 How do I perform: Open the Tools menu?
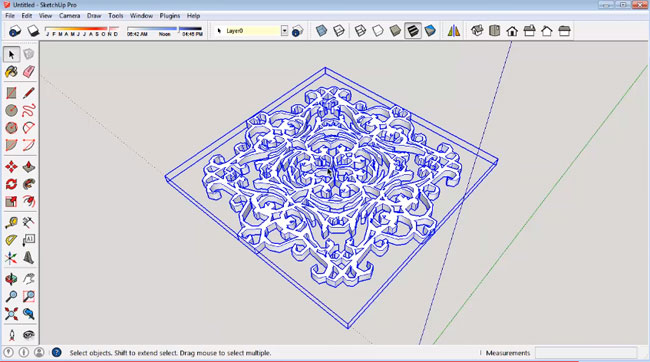116,16
